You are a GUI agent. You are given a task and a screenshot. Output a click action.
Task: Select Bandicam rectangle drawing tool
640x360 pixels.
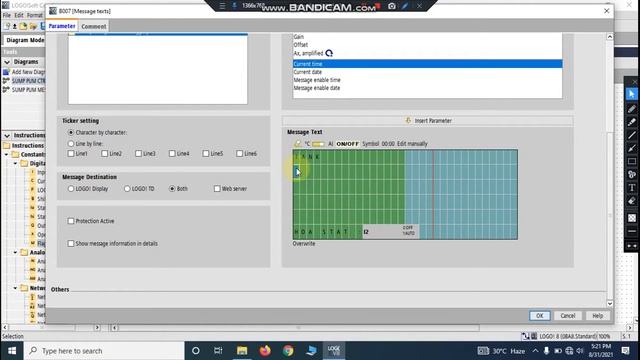coord(632,161)
